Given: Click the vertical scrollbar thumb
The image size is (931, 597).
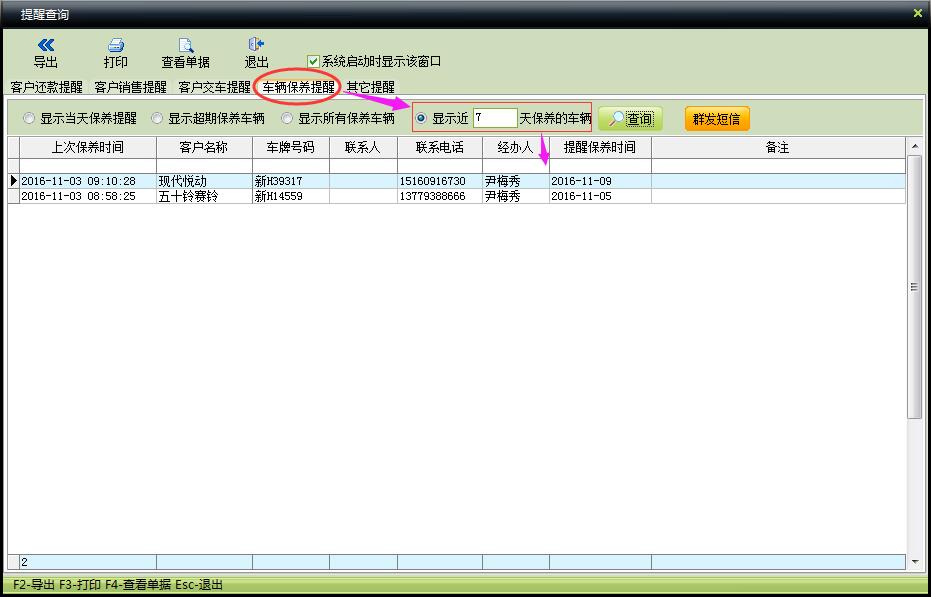Looking at the screenshot, I should pos(914,287).
